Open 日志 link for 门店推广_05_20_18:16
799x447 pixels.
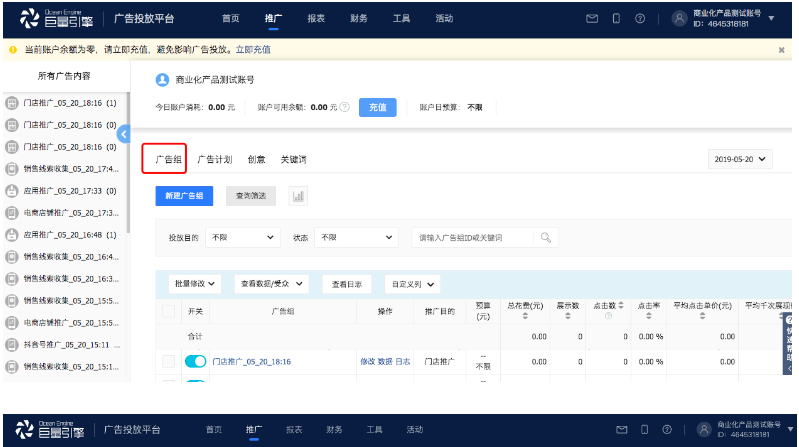[x=403, y=361]
